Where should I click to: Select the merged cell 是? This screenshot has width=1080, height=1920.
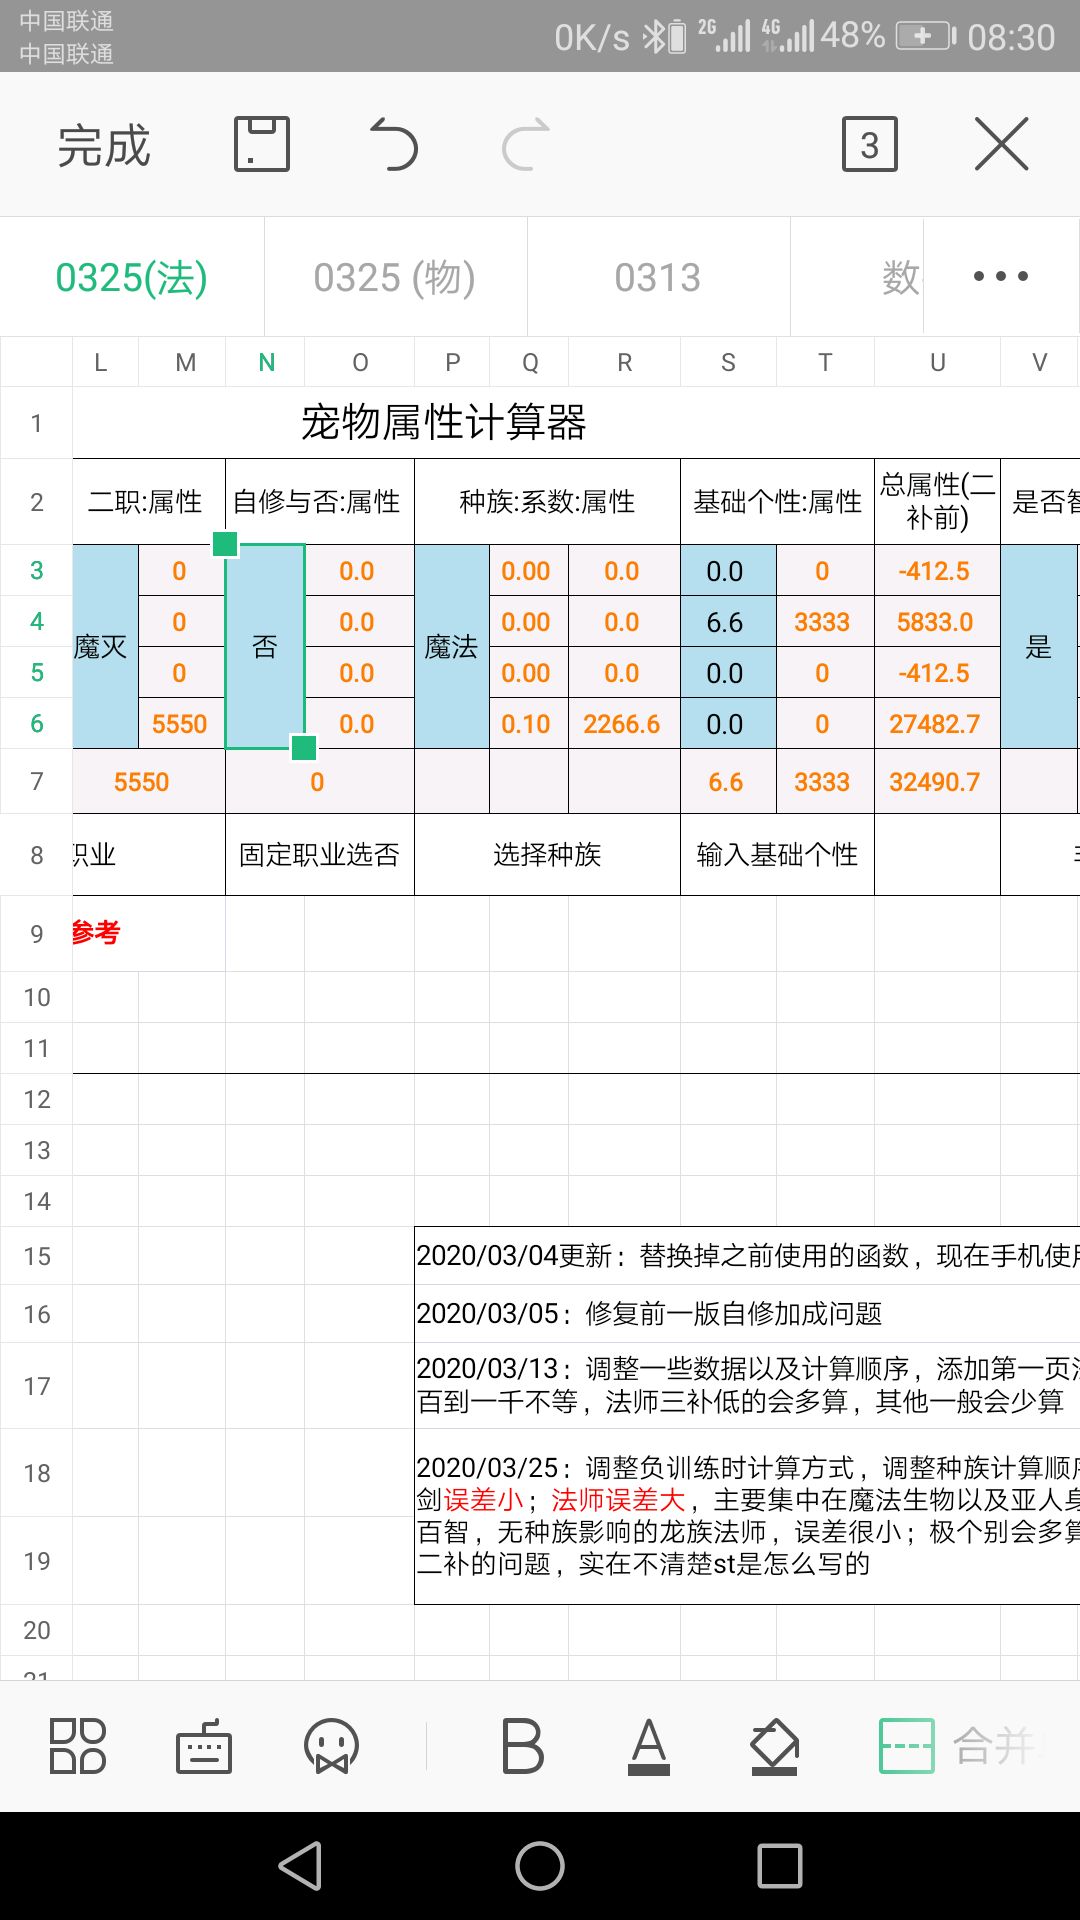pos(1039,647)
